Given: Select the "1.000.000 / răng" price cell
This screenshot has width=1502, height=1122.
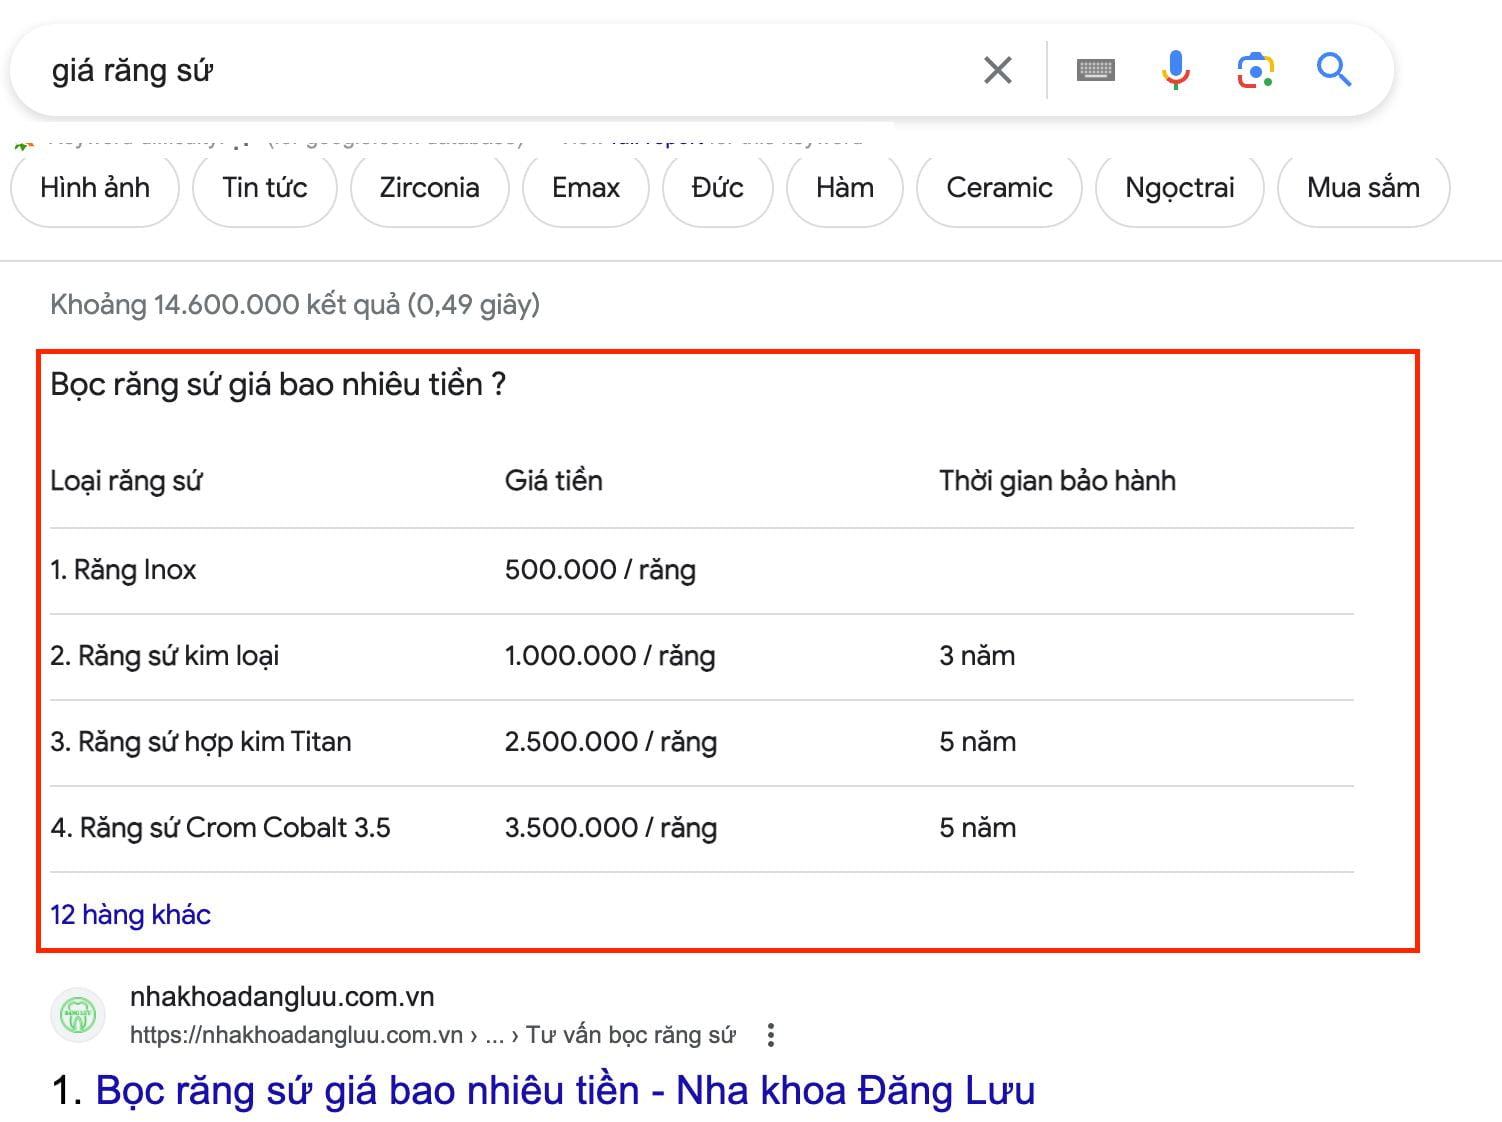Looking at the screenshot, I should coord(610,656).
